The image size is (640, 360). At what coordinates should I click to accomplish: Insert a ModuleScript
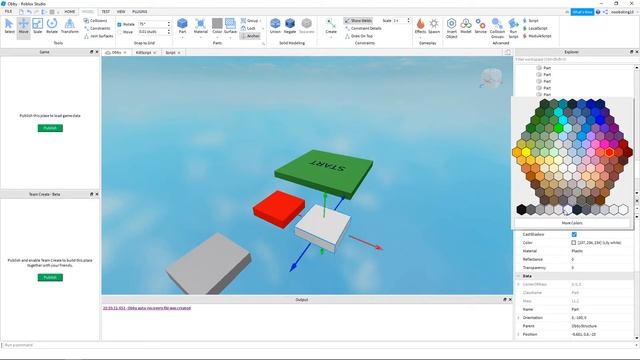pyautogui.click(x=537, y=36)
